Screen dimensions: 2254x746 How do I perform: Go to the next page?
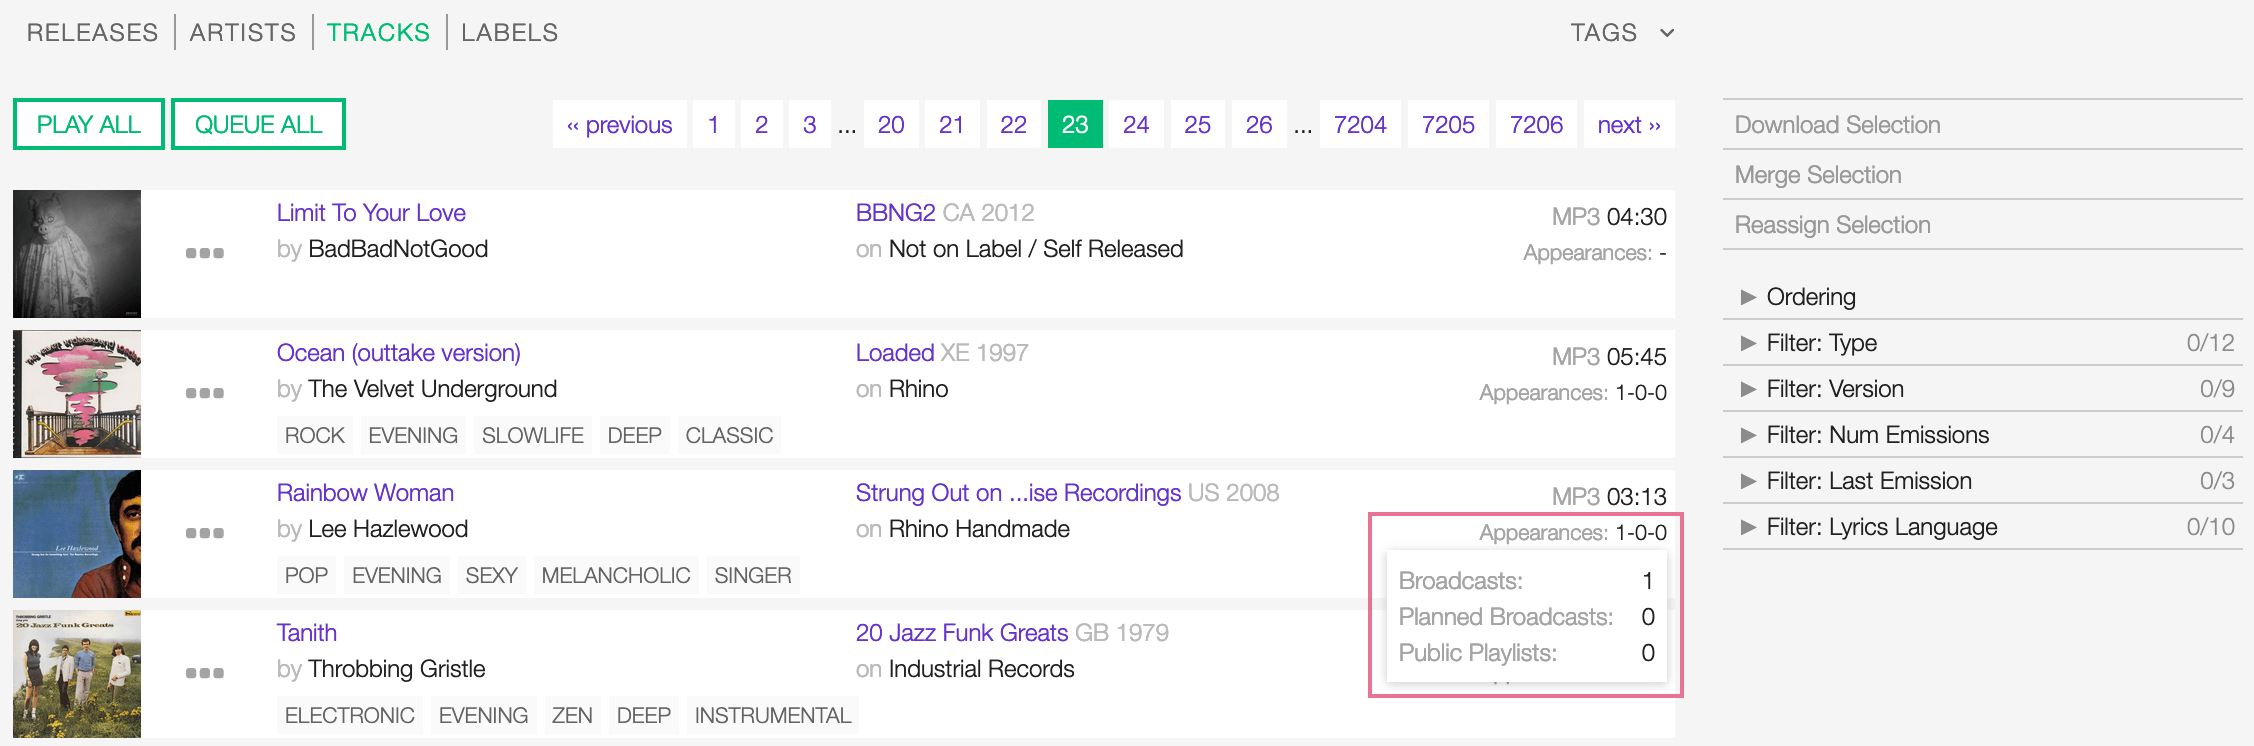[x=1629, y=124]
